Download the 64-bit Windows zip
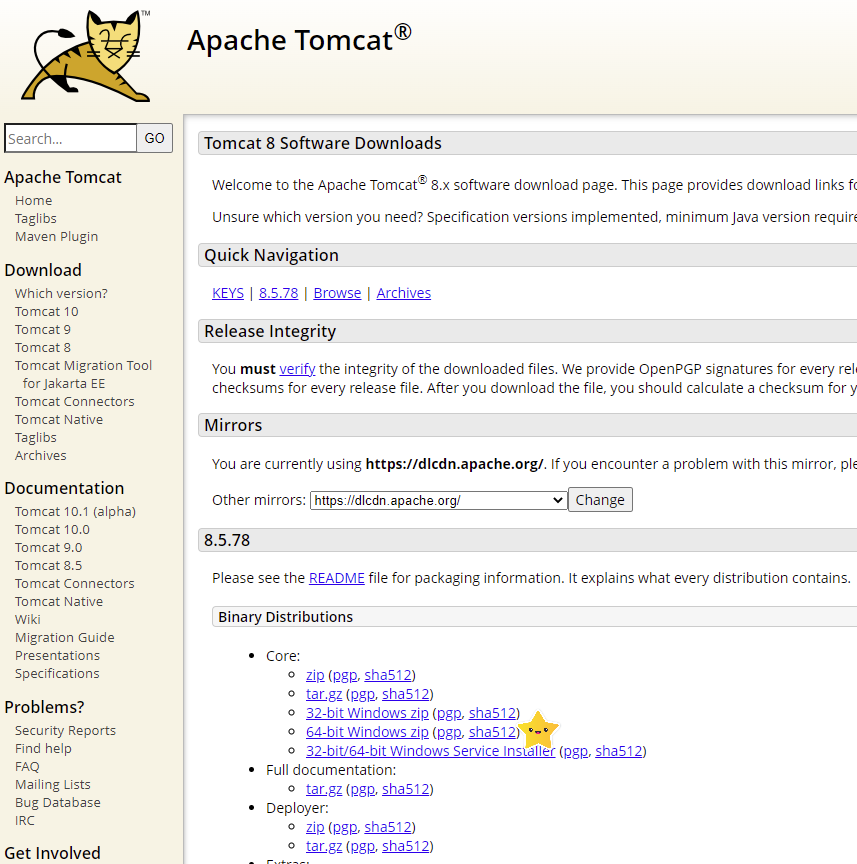Image resolution: width=857 pixels, height=864 pixels. (x=367, y=732)
